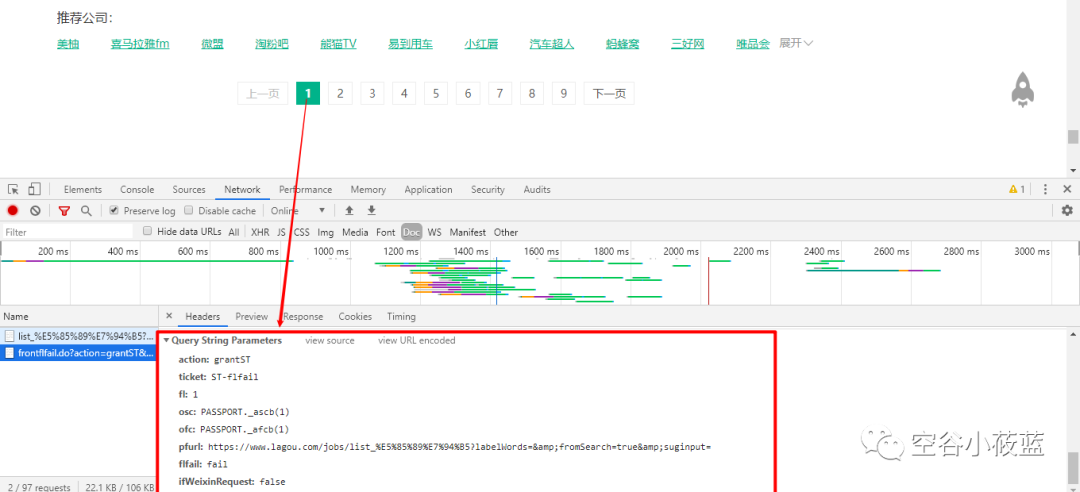Click the rocket back-to-top icon

pyautogui.click(x=1023, y=90)
